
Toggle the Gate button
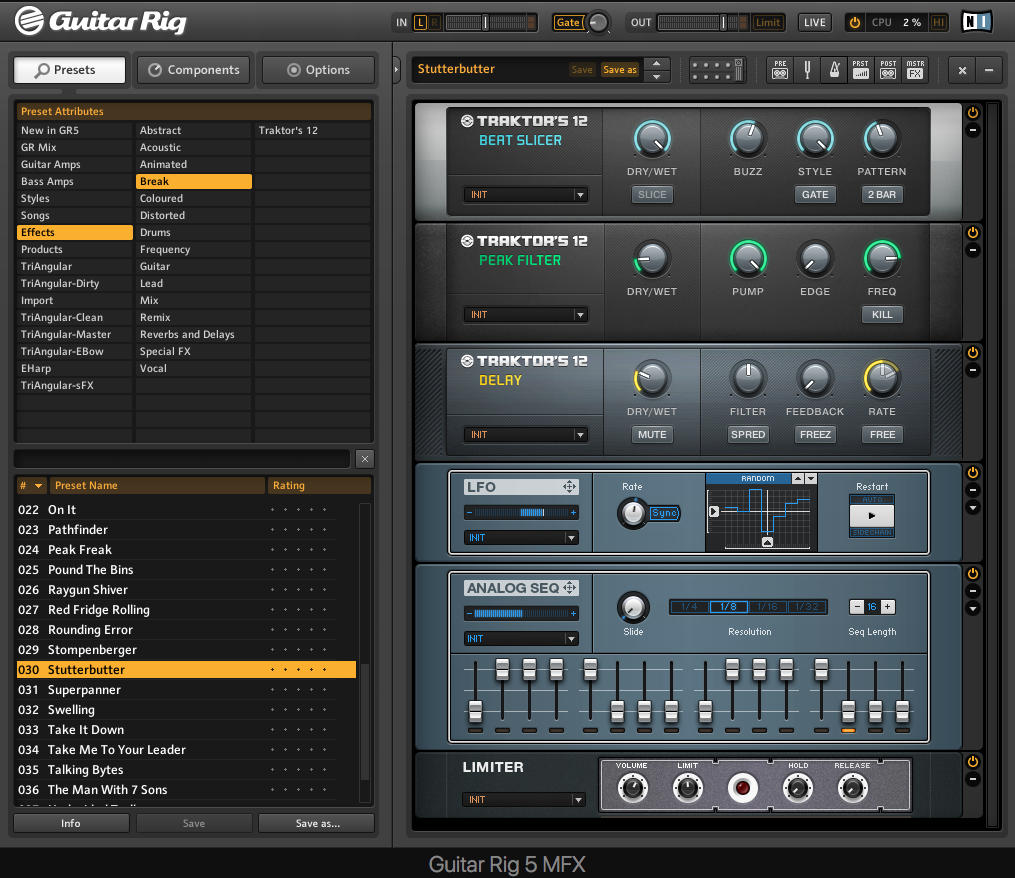click(568, 23)
